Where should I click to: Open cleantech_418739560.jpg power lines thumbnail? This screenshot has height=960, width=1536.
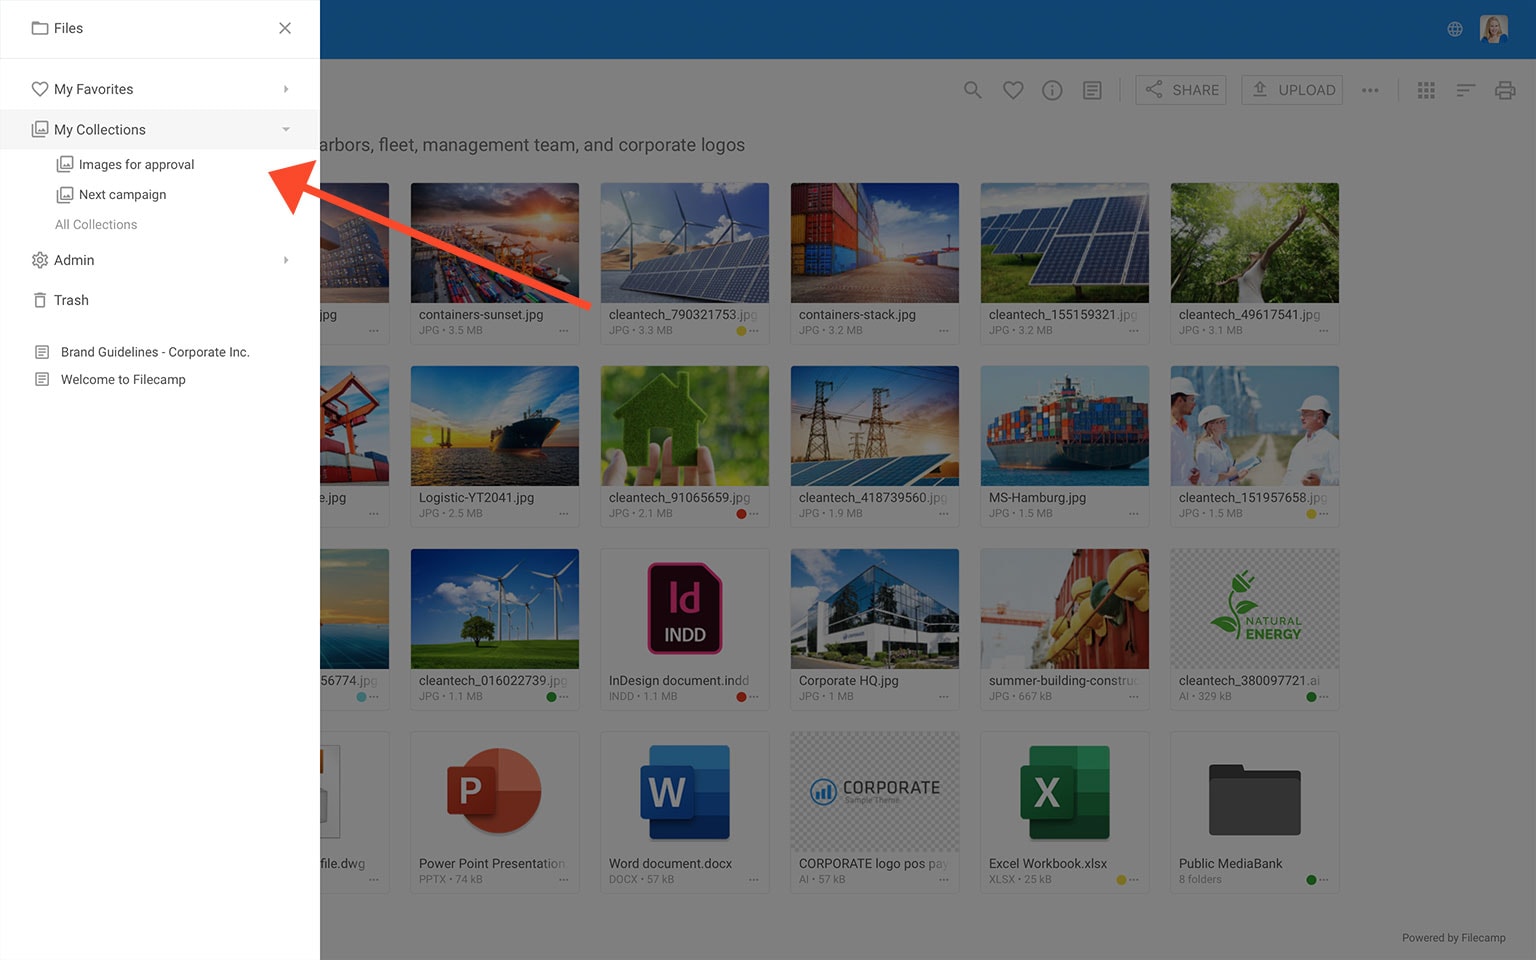pos(875,426)
